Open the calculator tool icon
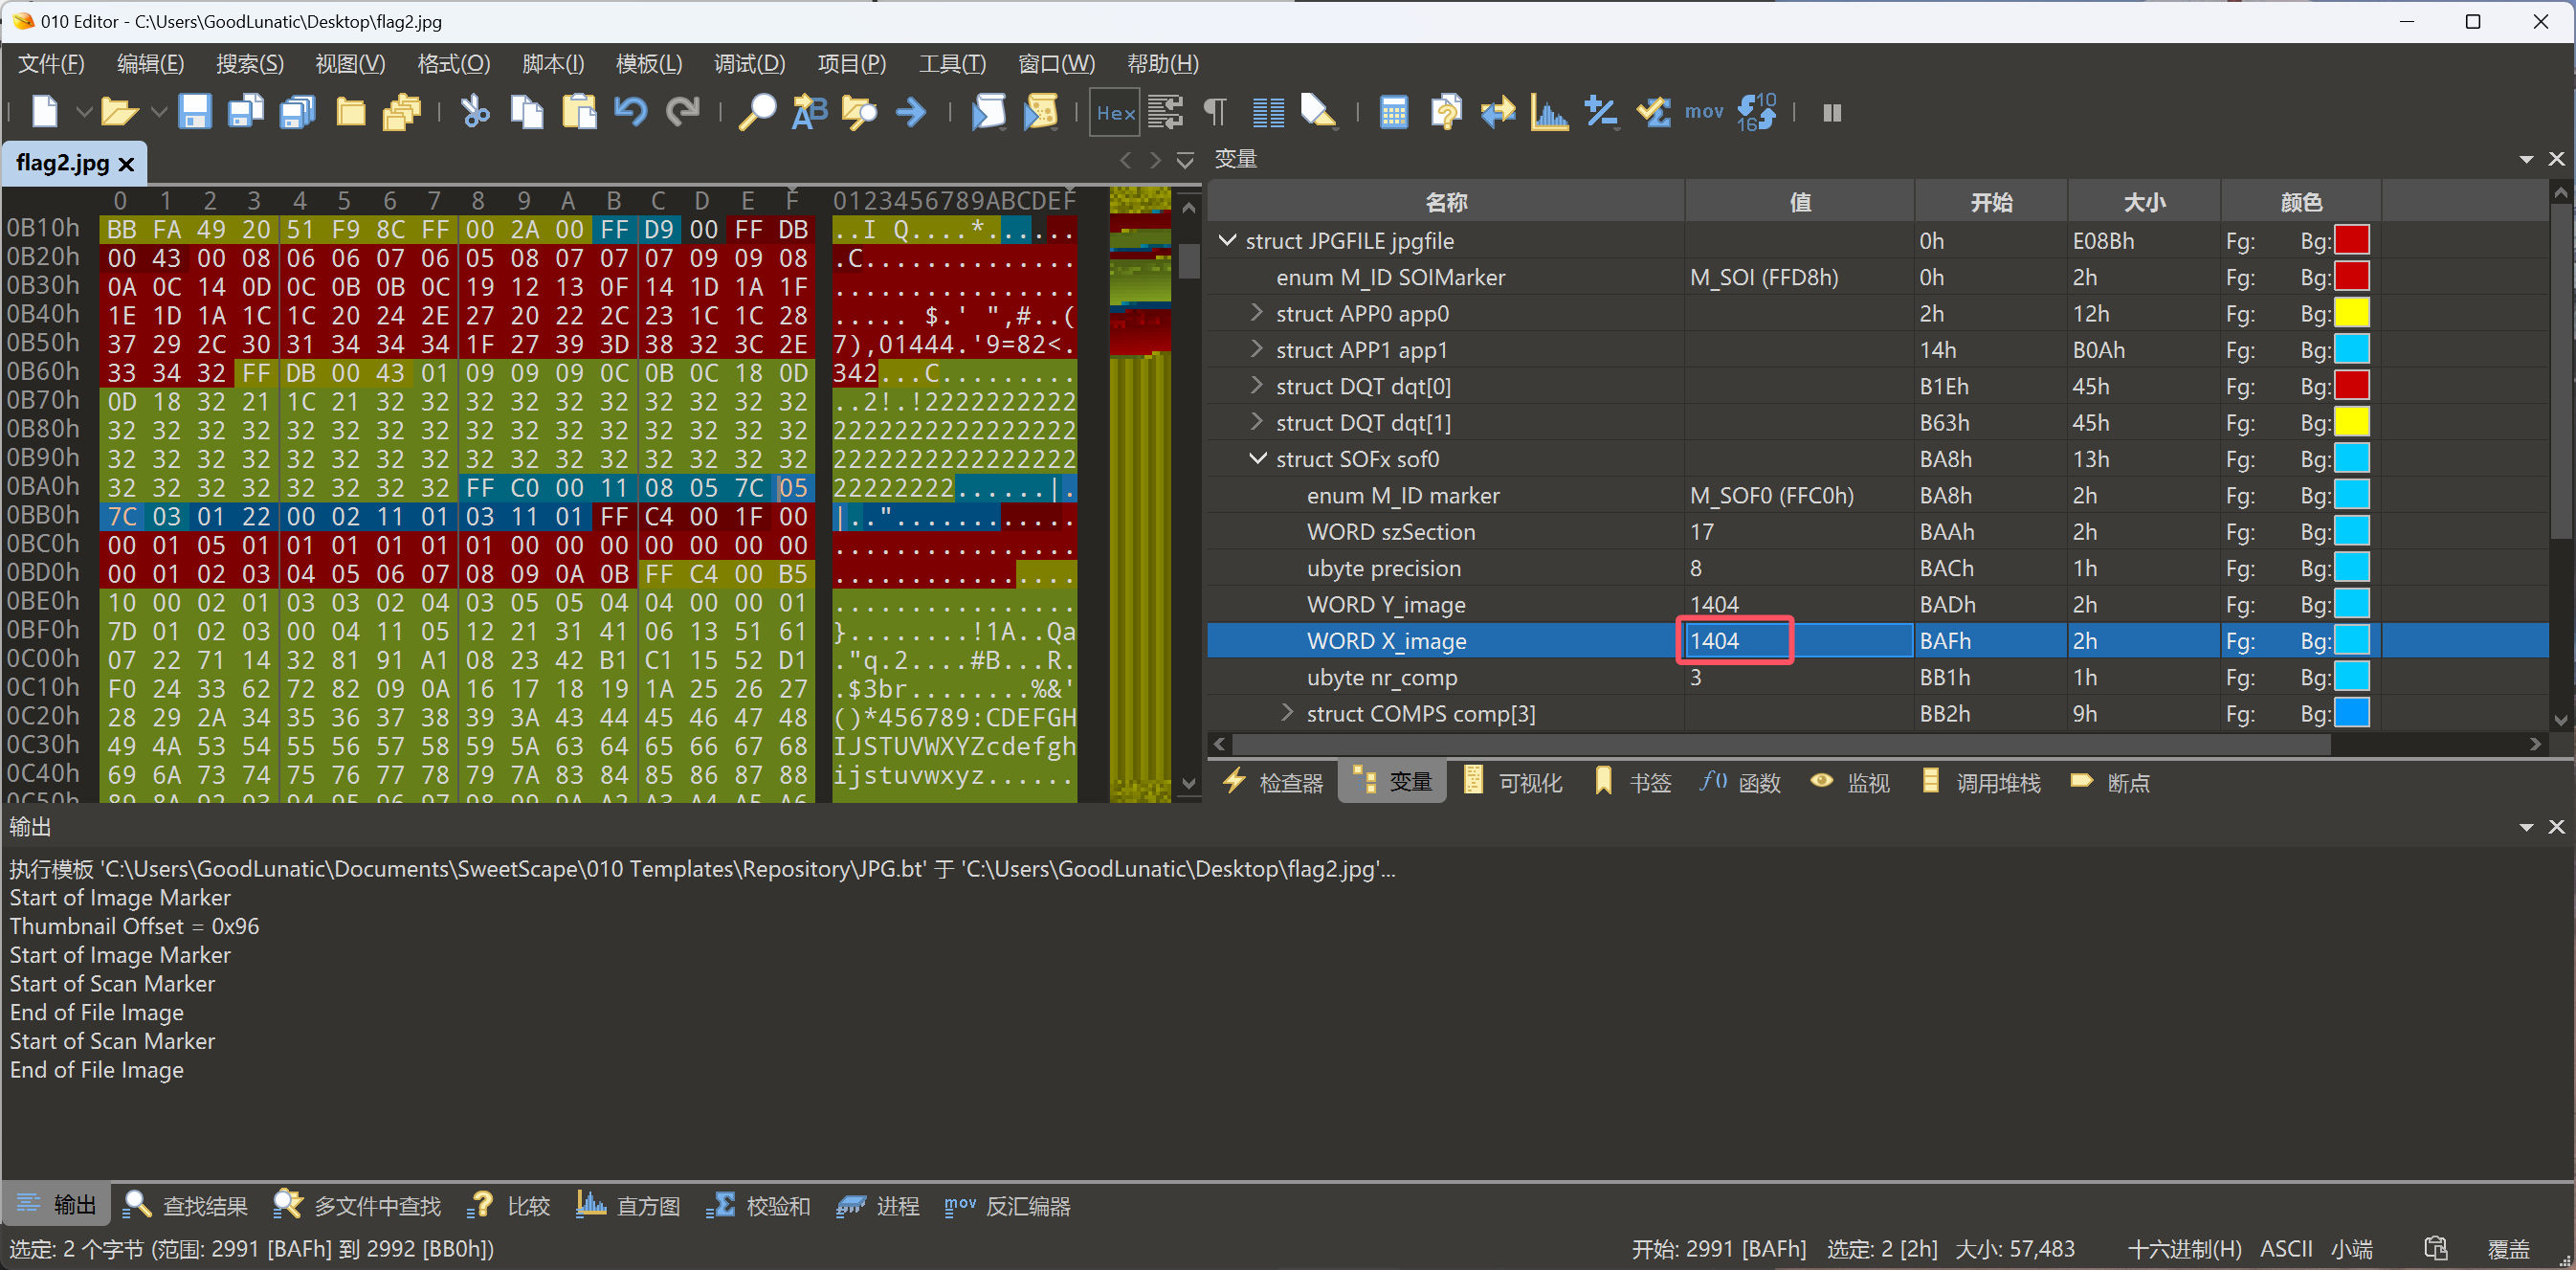This screenshot has height=1270, width=2576. (1393, 112)
